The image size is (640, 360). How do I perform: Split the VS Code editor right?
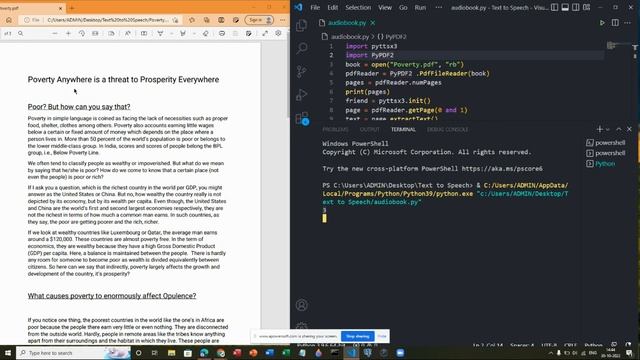pos(615,23)
